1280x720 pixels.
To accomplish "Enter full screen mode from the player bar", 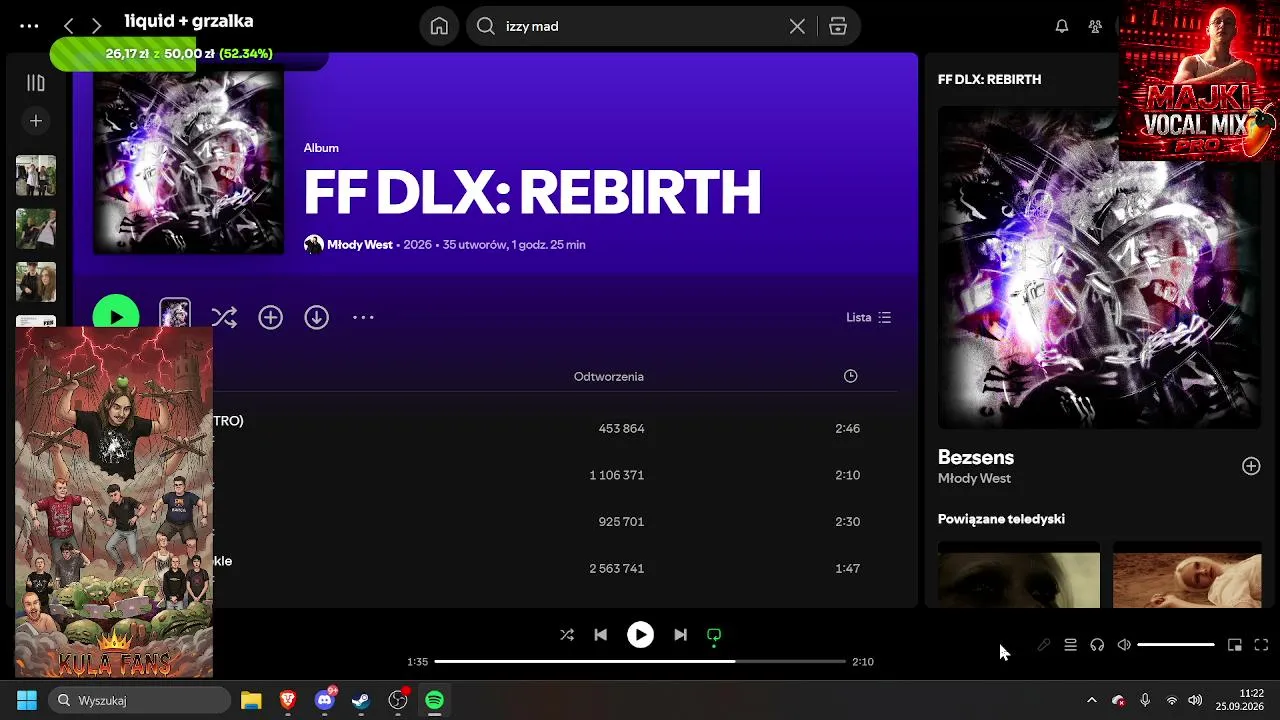I will pos(1261,645).
